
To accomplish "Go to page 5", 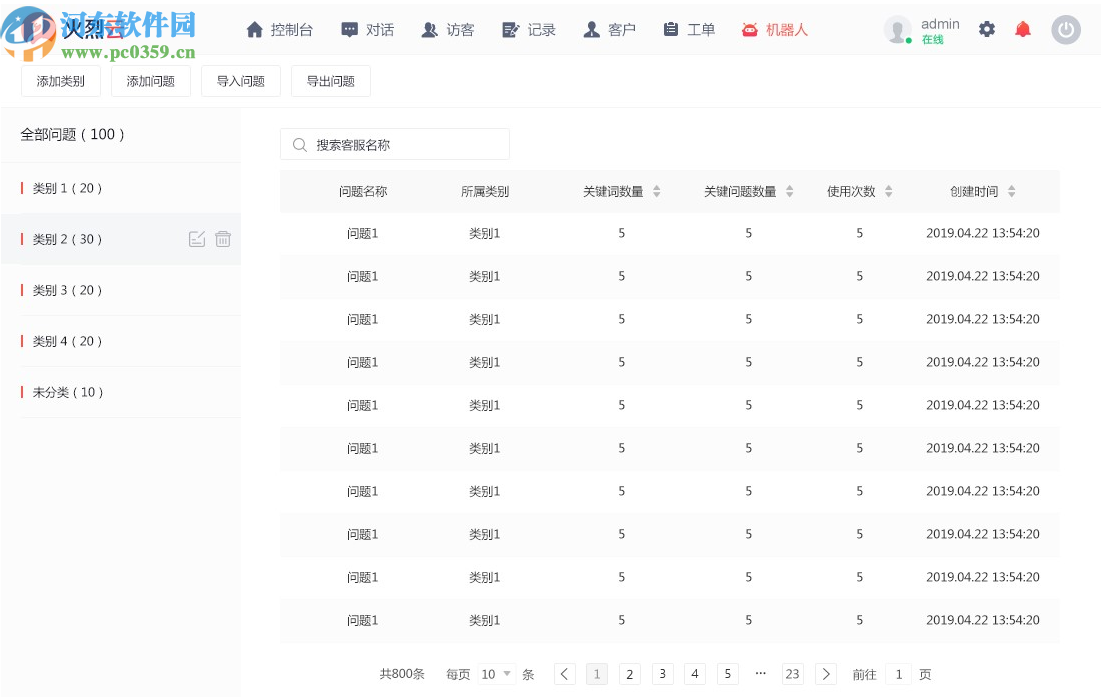I will pyautogui.click(x=727, y=674).
